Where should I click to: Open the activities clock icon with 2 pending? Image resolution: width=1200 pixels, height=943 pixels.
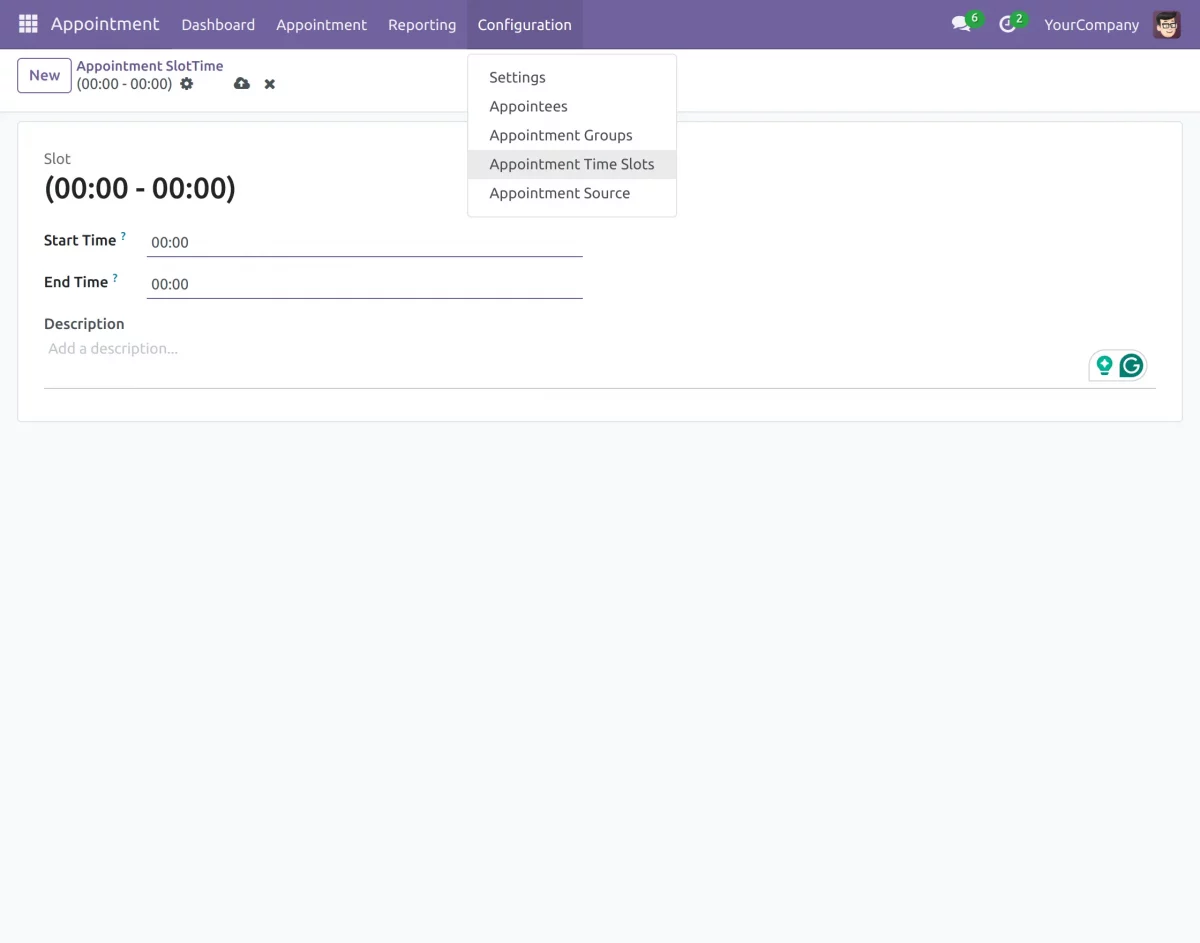tap(1008, 24)
